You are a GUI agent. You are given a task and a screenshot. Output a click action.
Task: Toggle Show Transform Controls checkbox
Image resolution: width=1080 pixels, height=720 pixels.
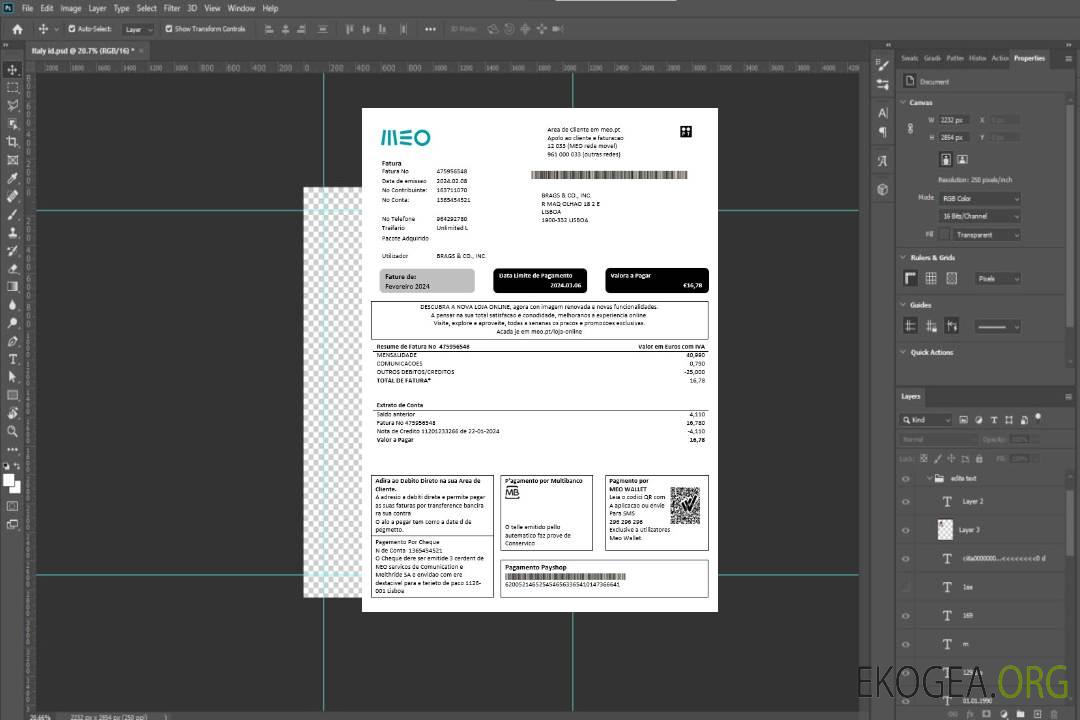point(169,29)
